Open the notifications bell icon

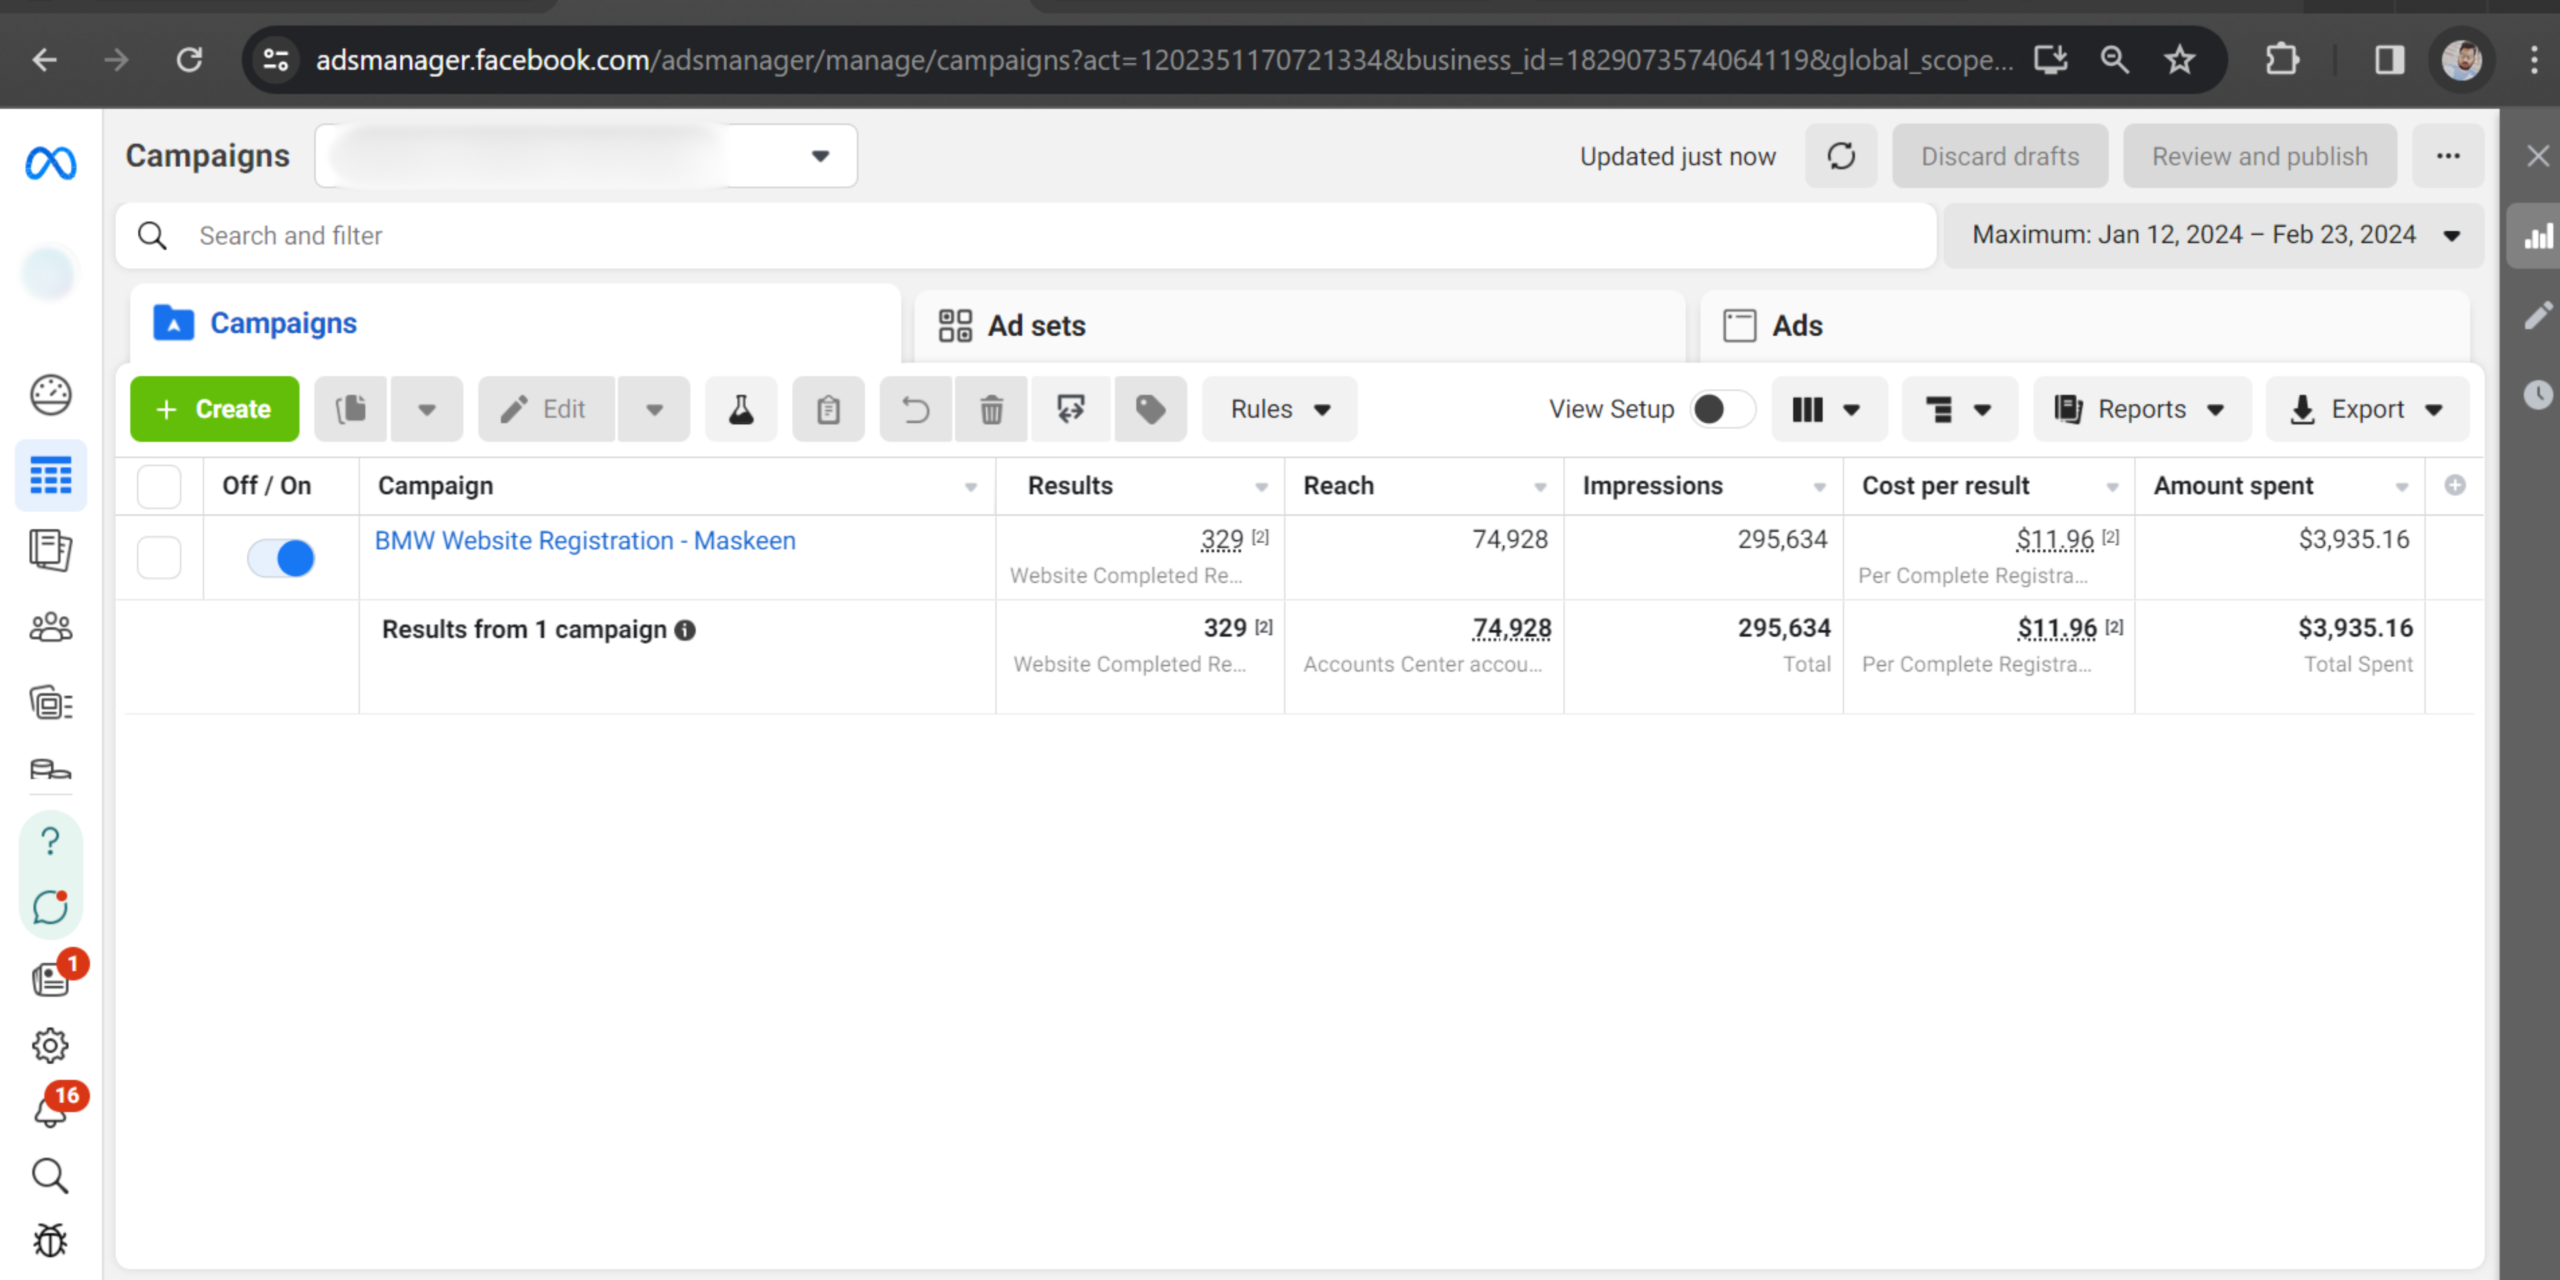coord(50,1110)
